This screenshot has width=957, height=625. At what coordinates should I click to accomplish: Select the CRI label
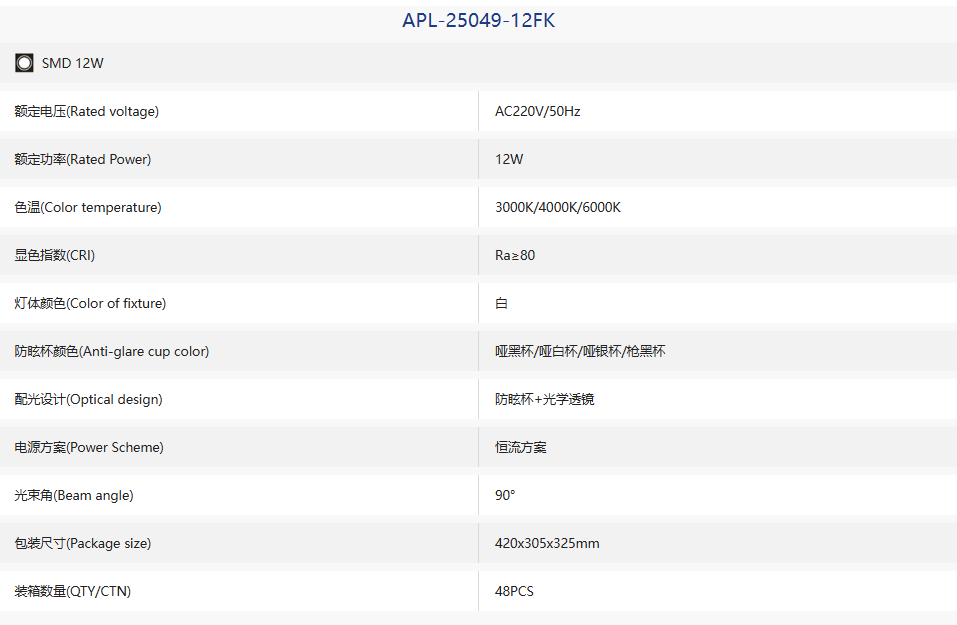[55, 255]
